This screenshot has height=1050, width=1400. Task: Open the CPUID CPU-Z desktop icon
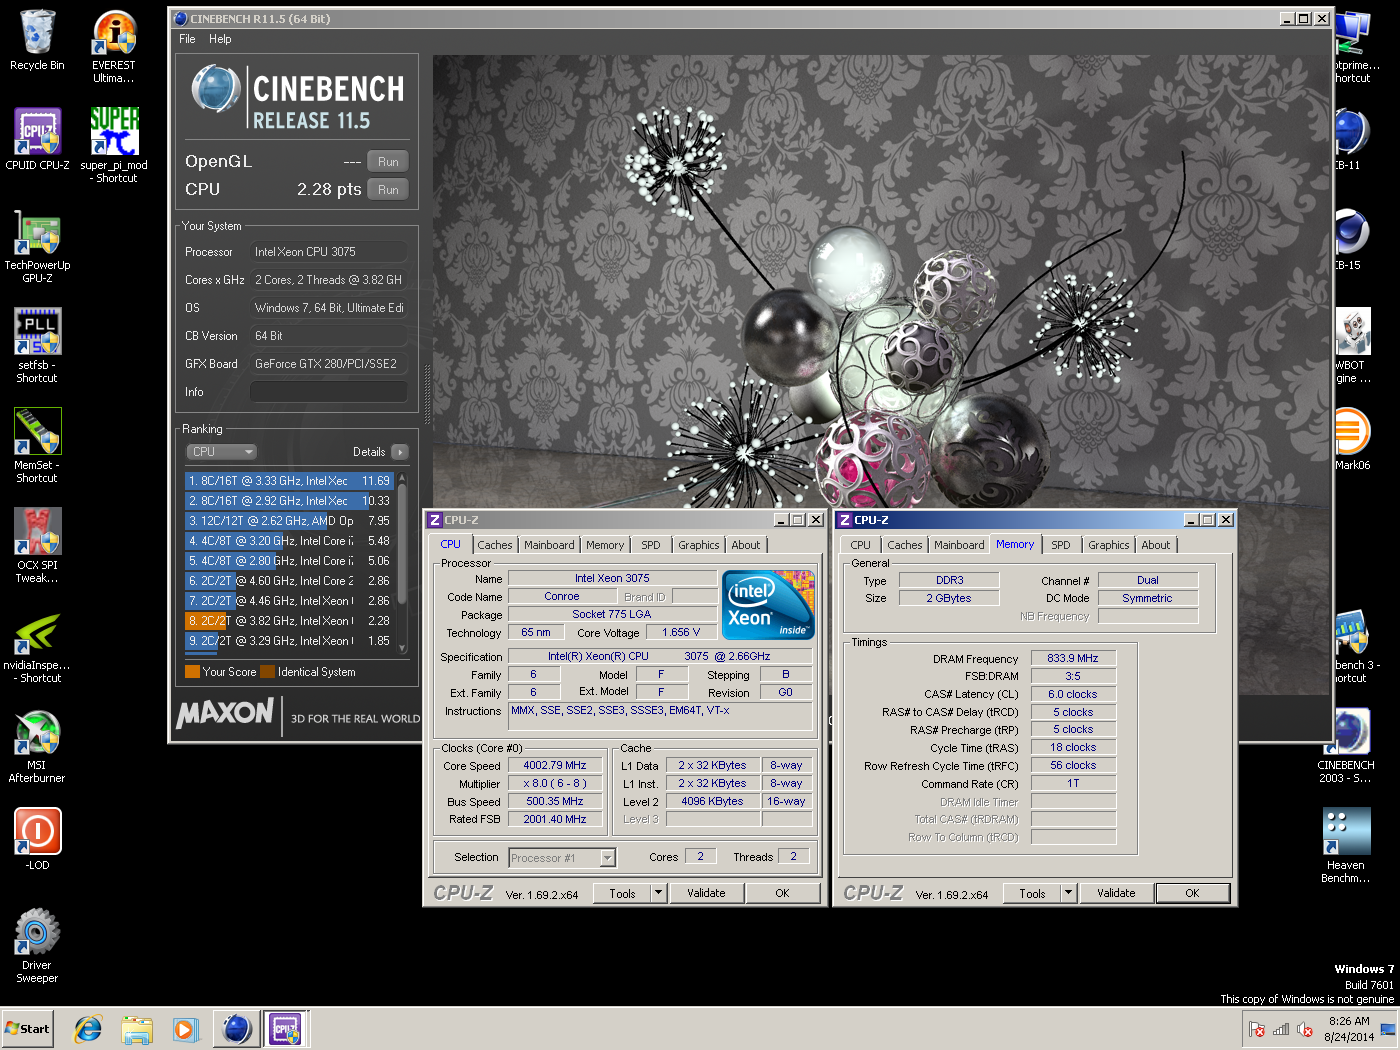click(x=37, y=139)
